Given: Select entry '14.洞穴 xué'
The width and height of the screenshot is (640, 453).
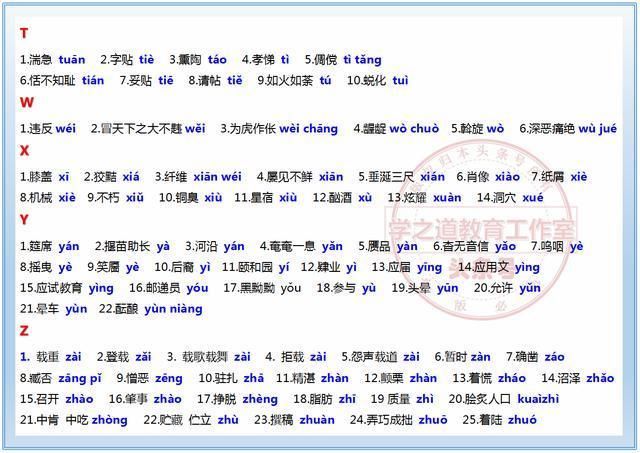Looking at the screenshot, I should tap(510, 198).
